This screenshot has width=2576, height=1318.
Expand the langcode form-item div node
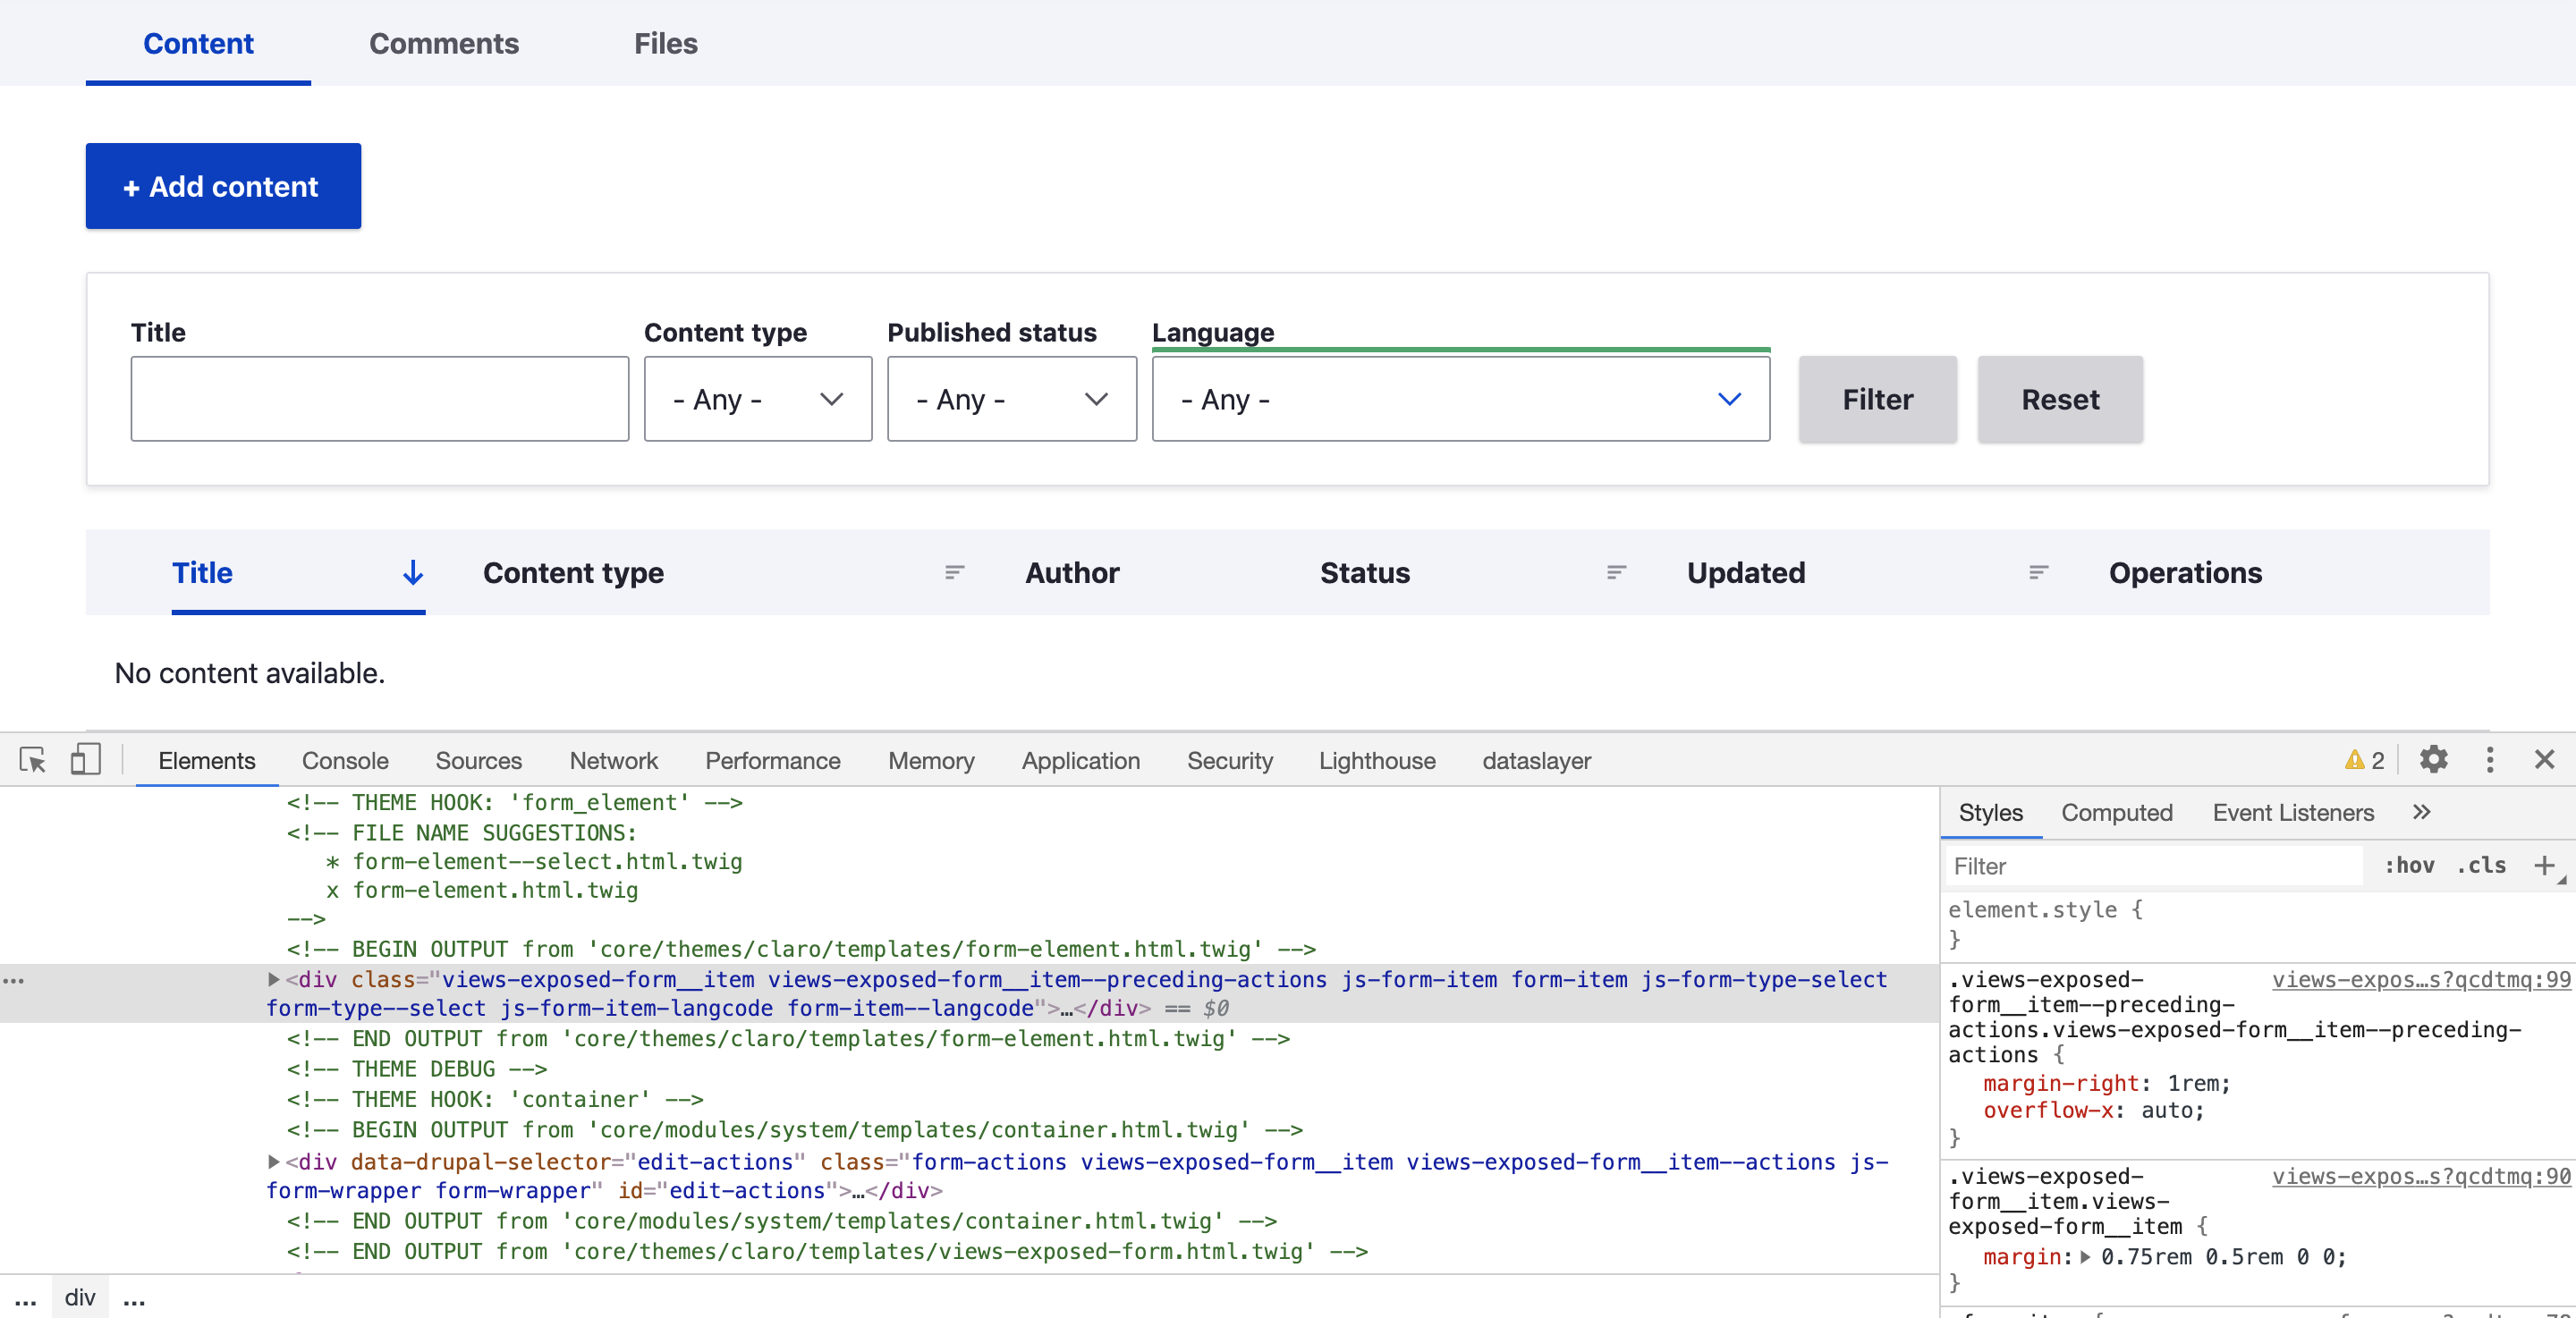click(273, 980)
